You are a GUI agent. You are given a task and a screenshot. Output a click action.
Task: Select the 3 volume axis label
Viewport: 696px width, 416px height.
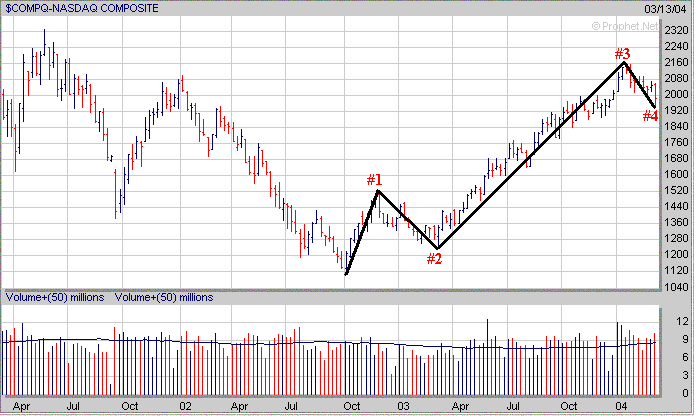[x=685, y=375]
